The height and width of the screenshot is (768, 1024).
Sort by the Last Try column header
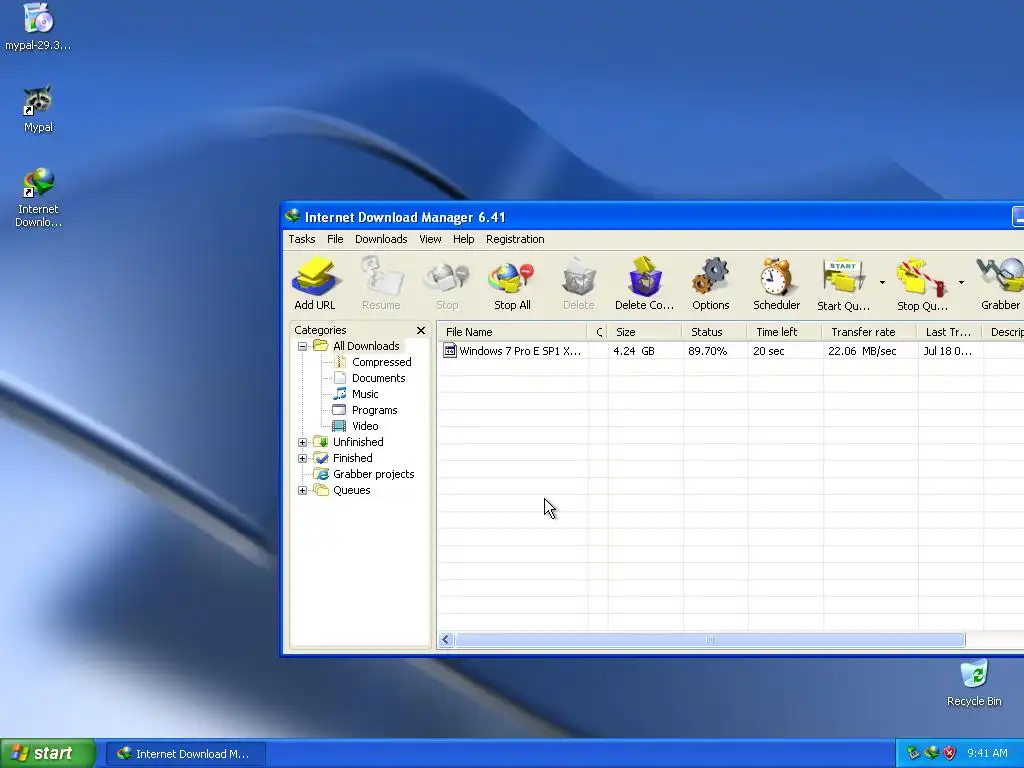coord(950,332)
